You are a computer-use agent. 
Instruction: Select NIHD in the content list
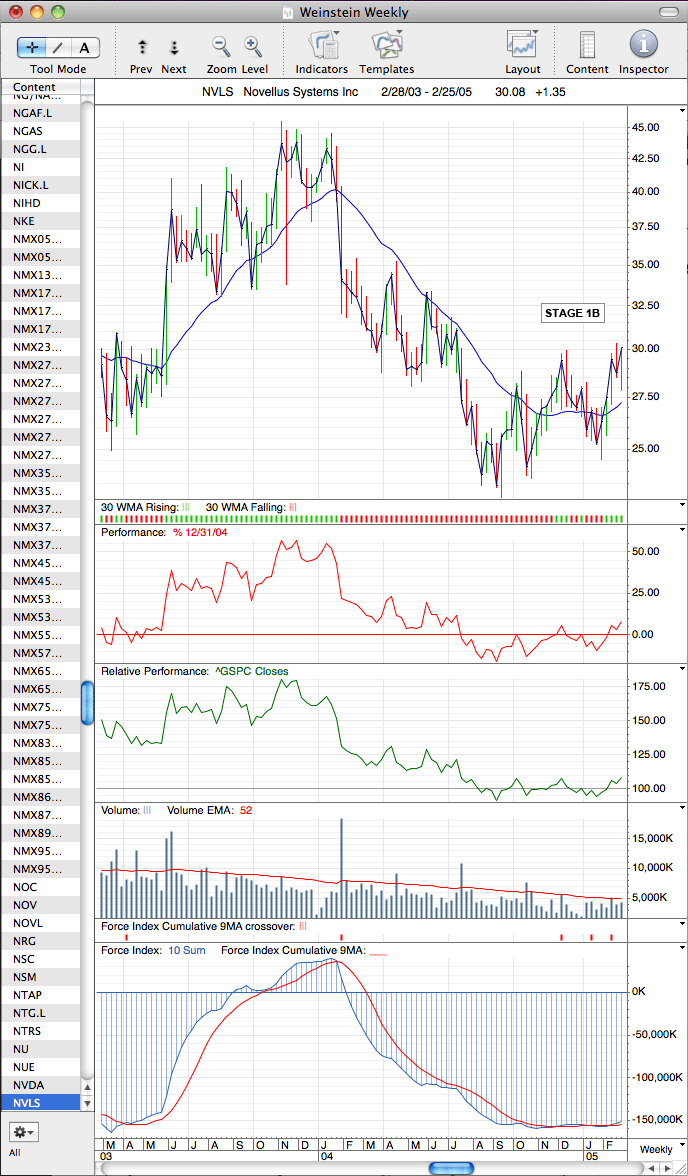click(x=40, y=202)
